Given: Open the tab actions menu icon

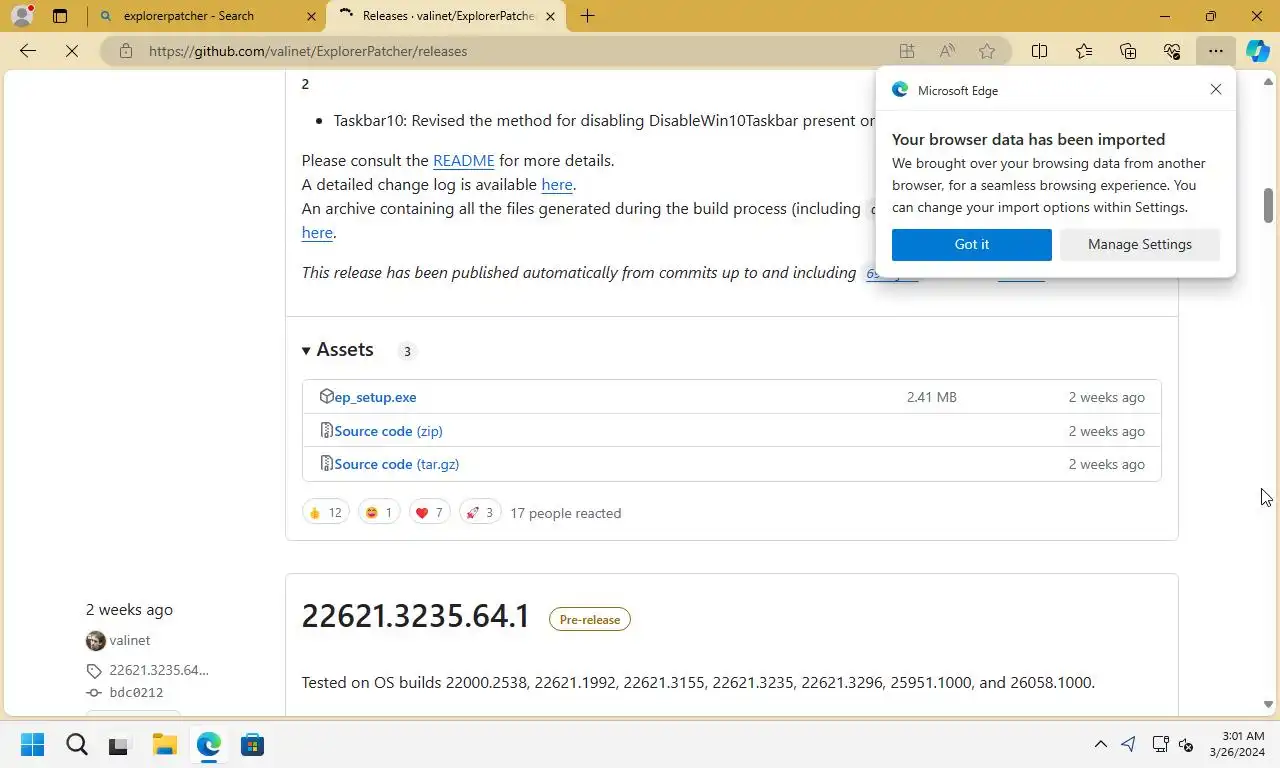Looking at the screenshot, I should pos(60,16).
